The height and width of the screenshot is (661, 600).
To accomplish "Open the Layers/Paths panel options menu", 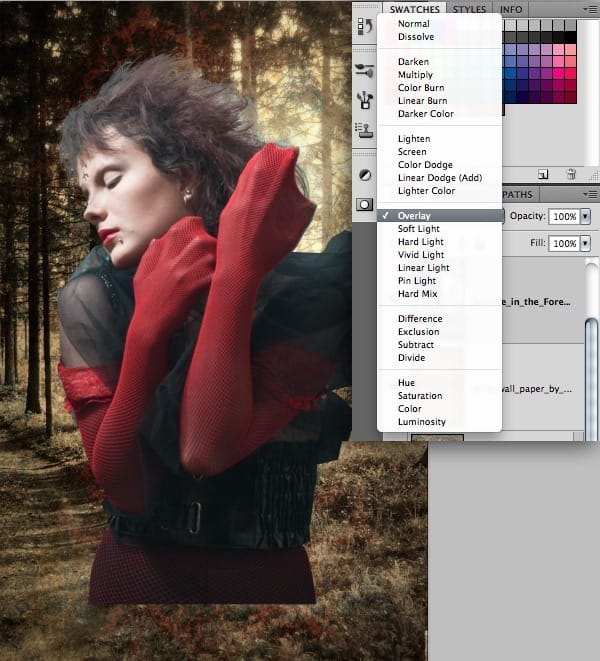I will [x=590, y=194].
